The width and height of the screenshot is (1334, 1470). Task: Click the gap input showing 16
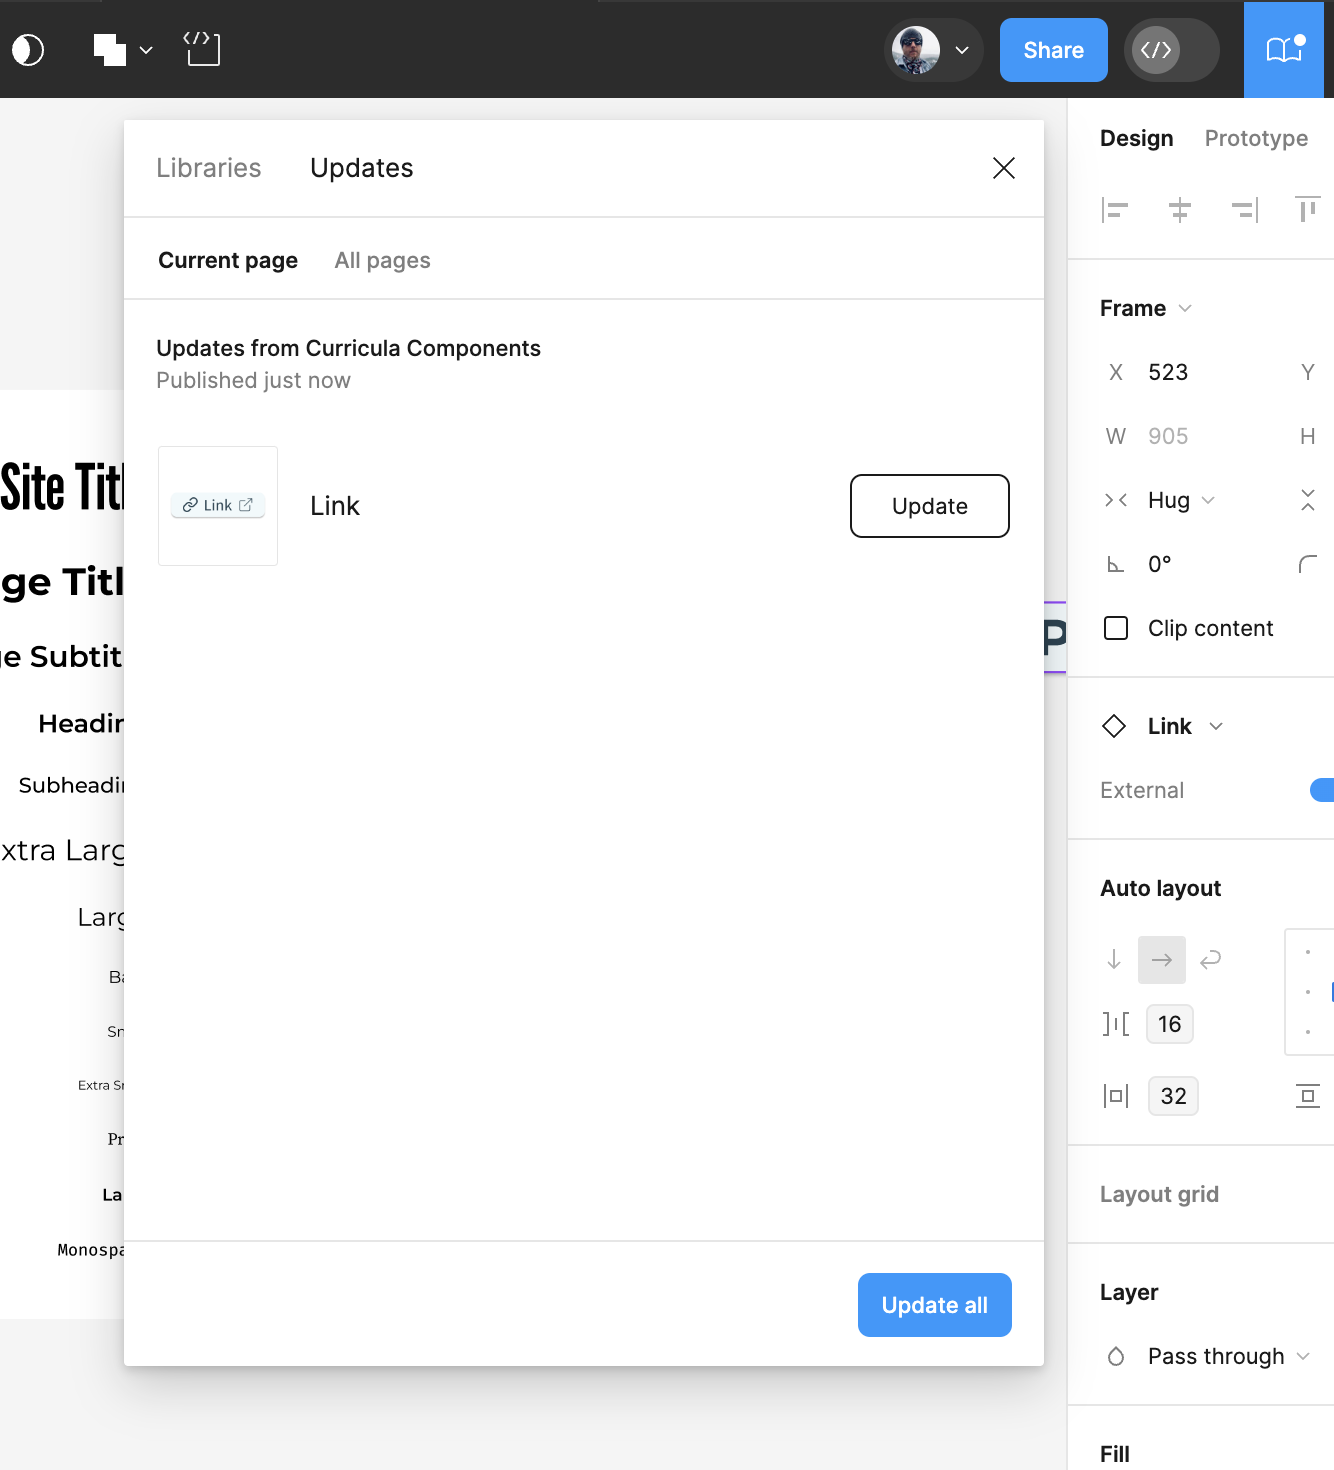(x=1169, y=1023)
